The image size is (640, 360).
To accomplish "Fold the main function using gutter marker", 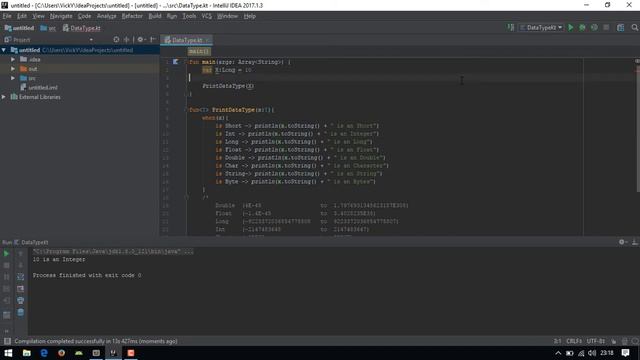I will (187, 62).
